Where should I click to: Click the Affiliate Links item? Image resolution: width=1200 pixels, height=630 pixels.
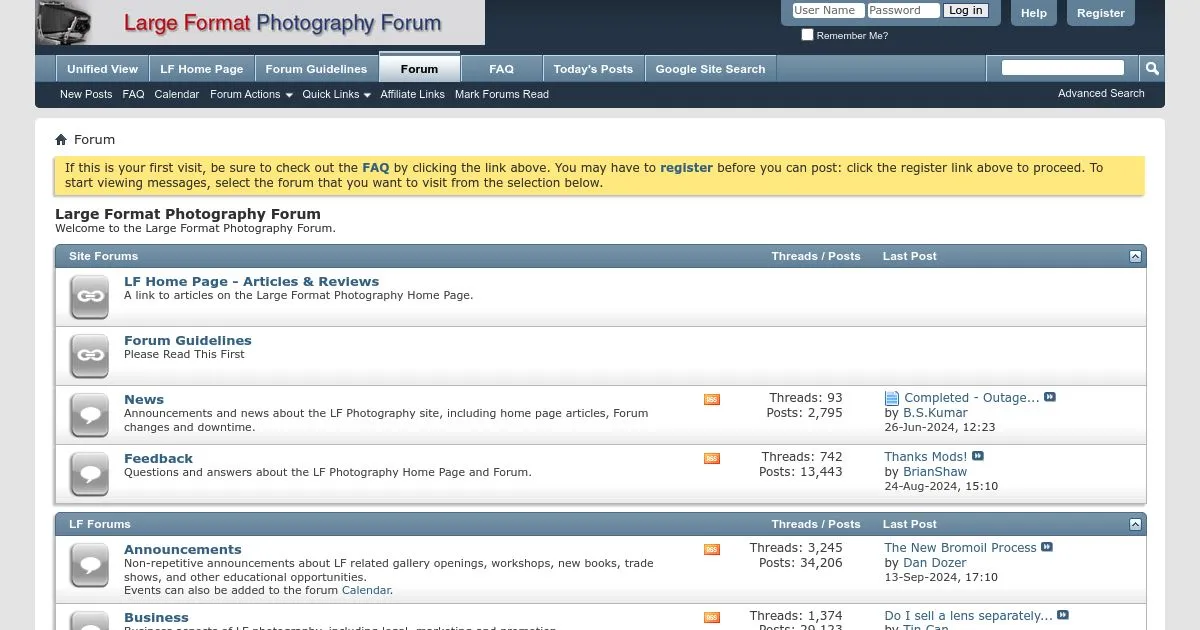pos(412,95)
